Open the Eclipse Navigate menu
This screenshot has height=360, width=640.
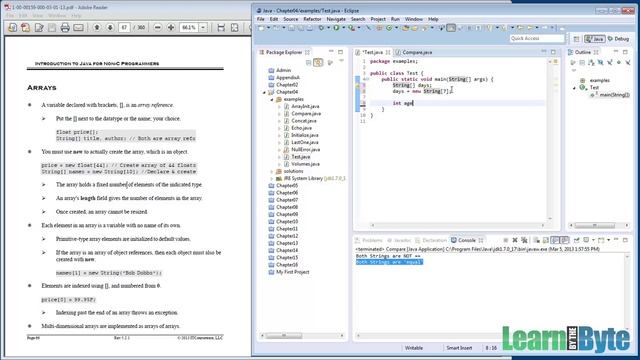(x=336, y=19)
